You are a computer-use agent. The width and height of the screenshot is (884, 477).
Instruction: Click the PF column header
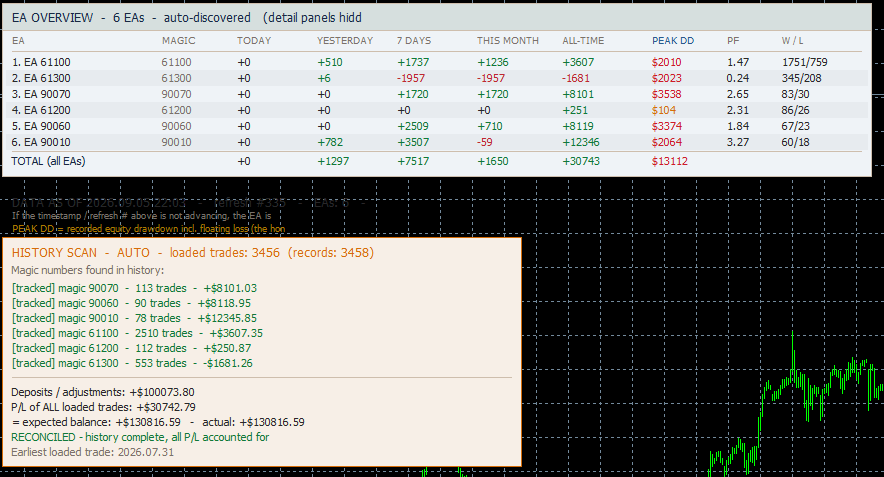[733, 41]
